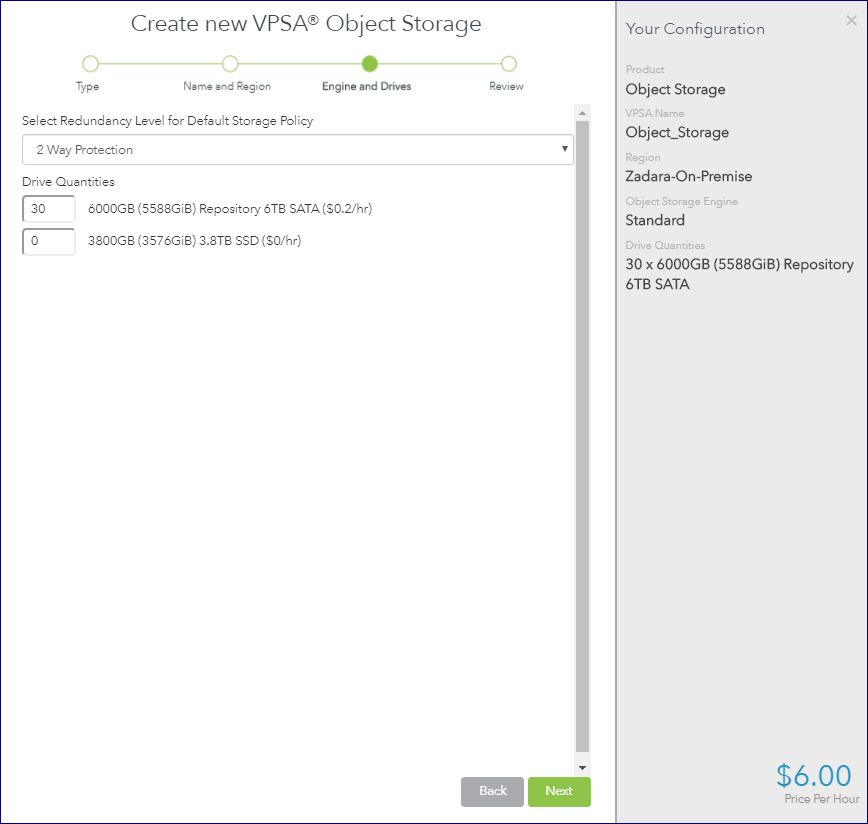Image resolution: width=868 pixels, height=824 pixels.
Task: Go to the Name and Region step
Action: [x=227, y=86]
